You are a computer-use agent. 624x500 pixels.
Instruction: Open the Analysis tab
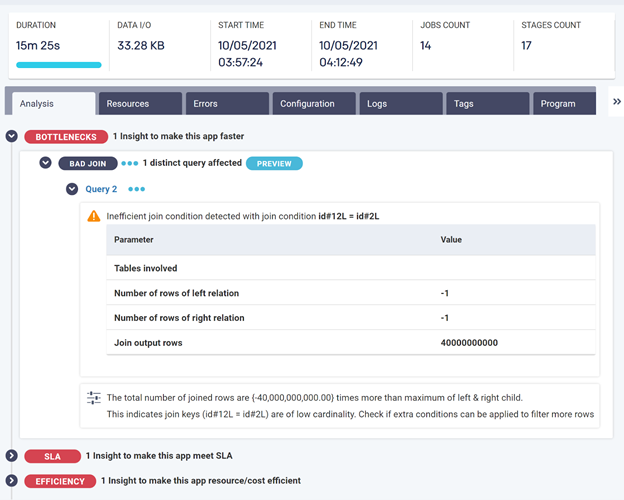[x=54, y=104]
